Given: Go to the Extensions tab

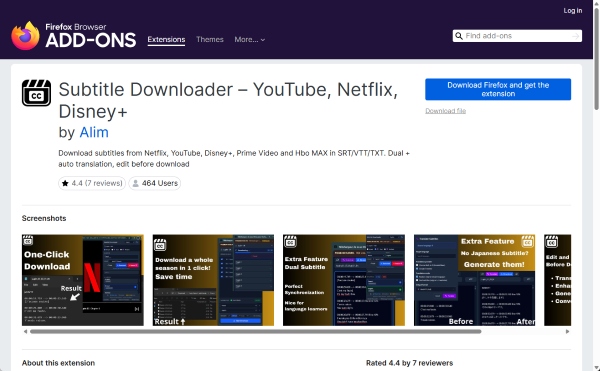Looking at the screenshot, I should (x=166, y=40).
